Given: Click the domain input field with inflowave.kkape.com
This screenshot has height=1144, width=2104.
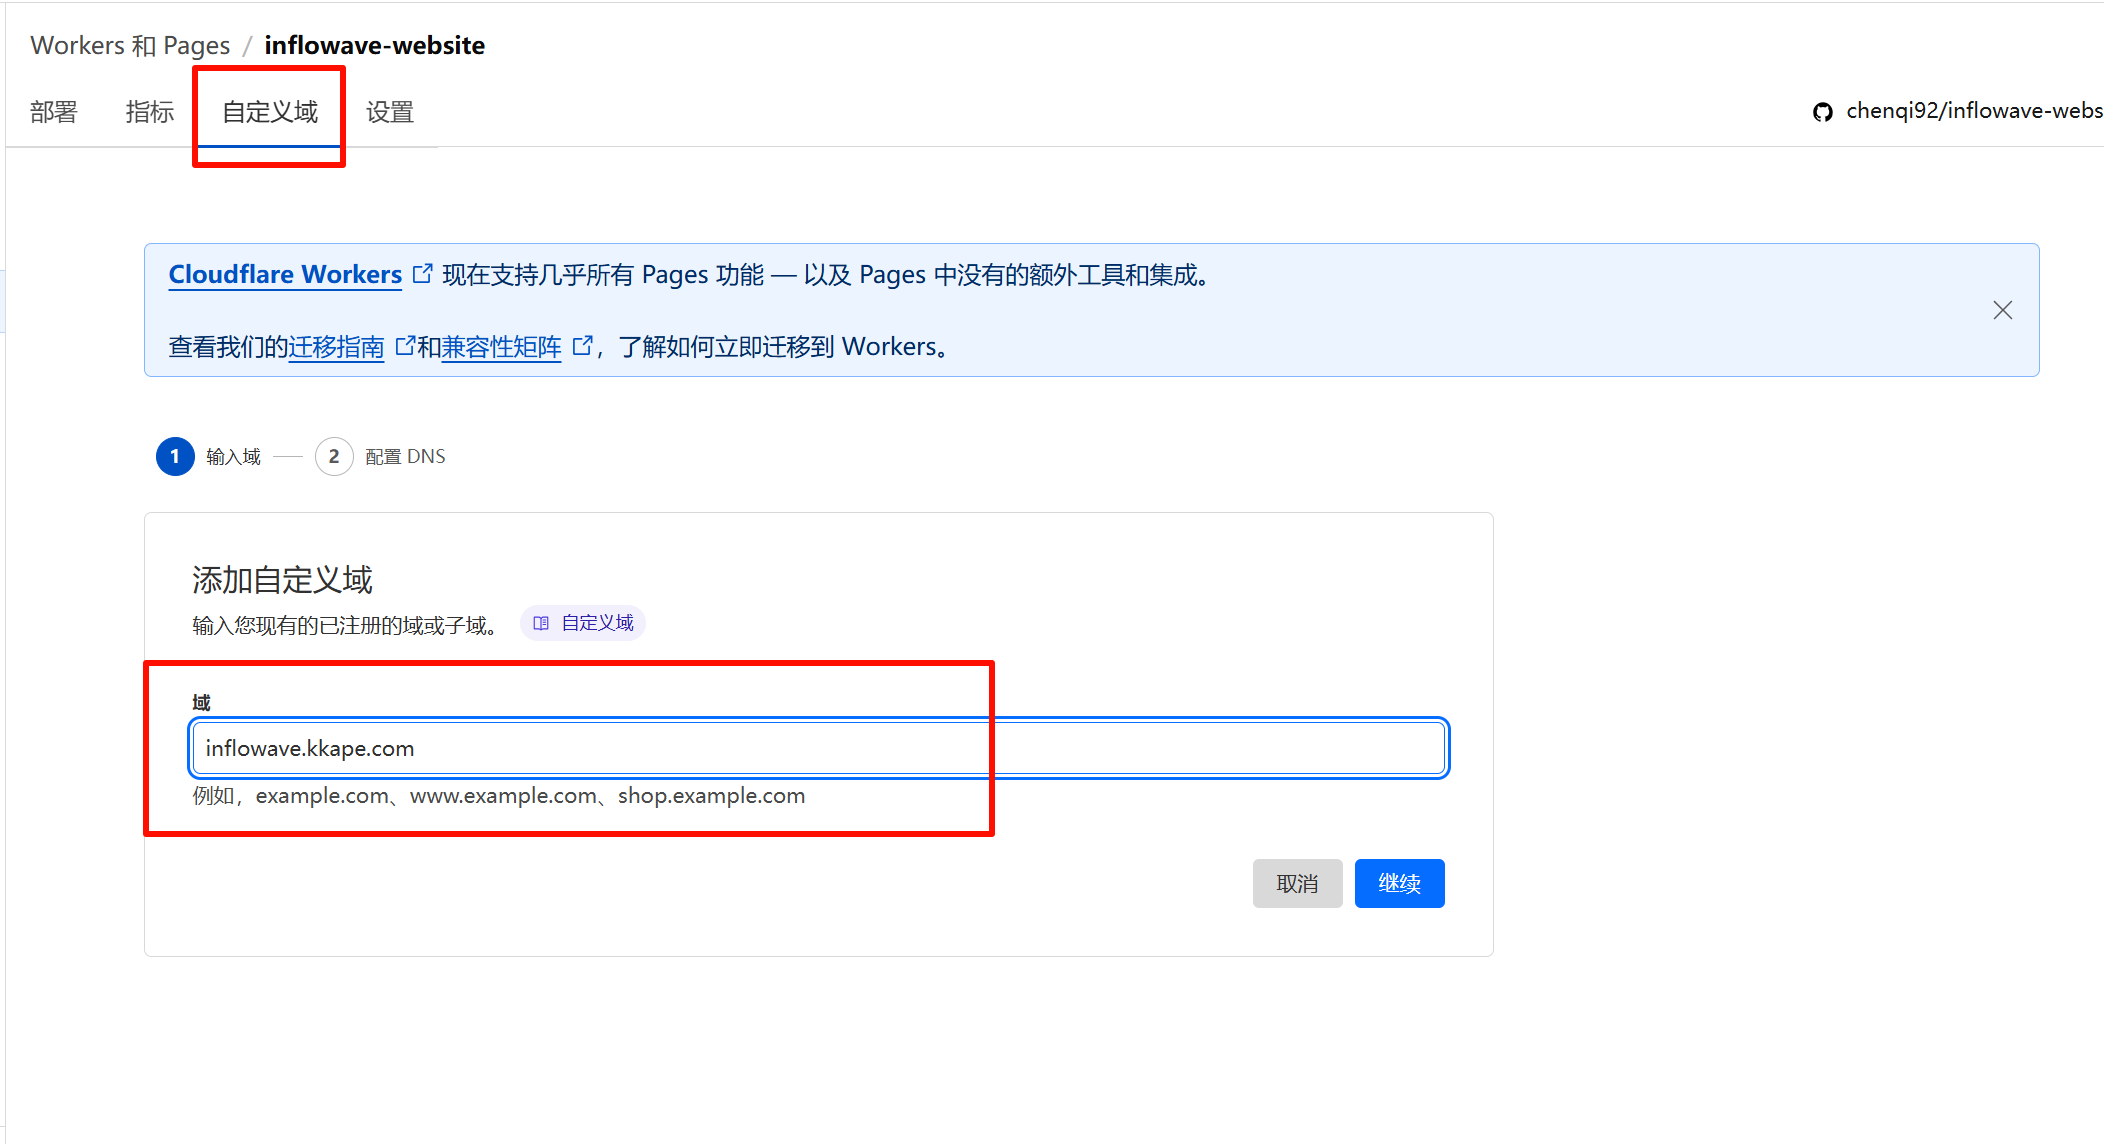Looking at the screenshot, I should tap(818, 749).
